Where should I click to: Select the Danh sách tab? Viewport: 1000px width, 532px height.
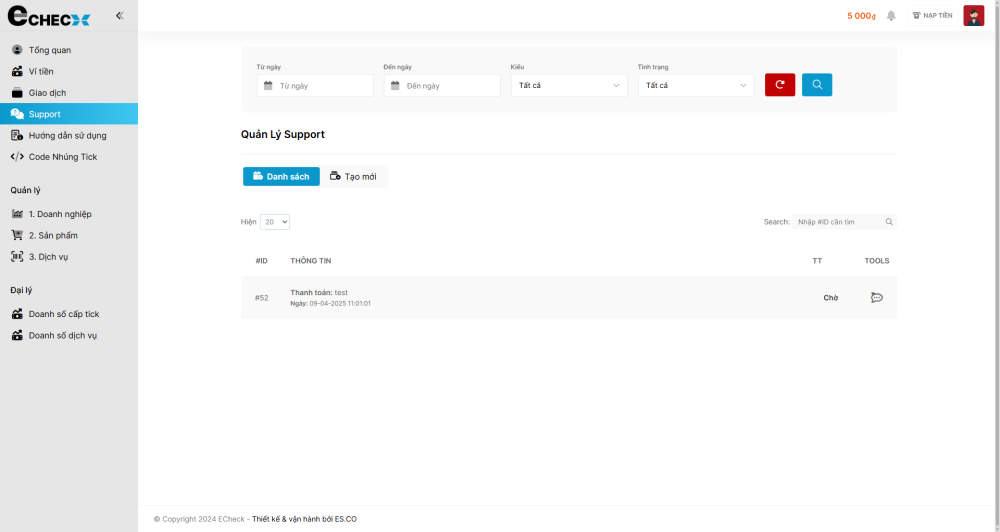pyautogui.click(x=281, y=177)
